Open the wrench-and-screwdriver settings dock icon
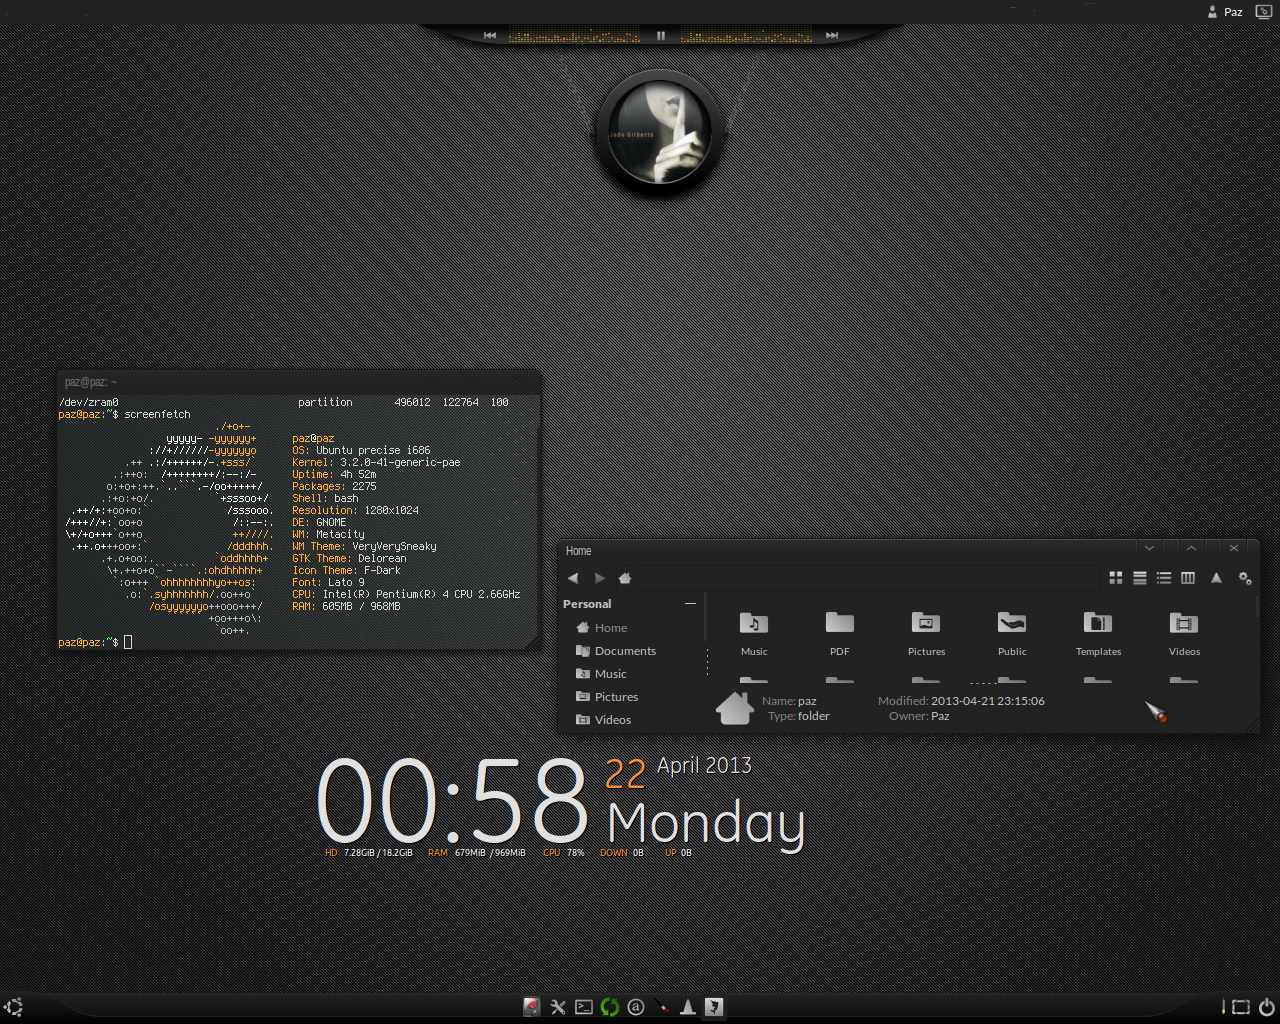Screen dimensions: 1280x1024 click(x=558, y=1007)
